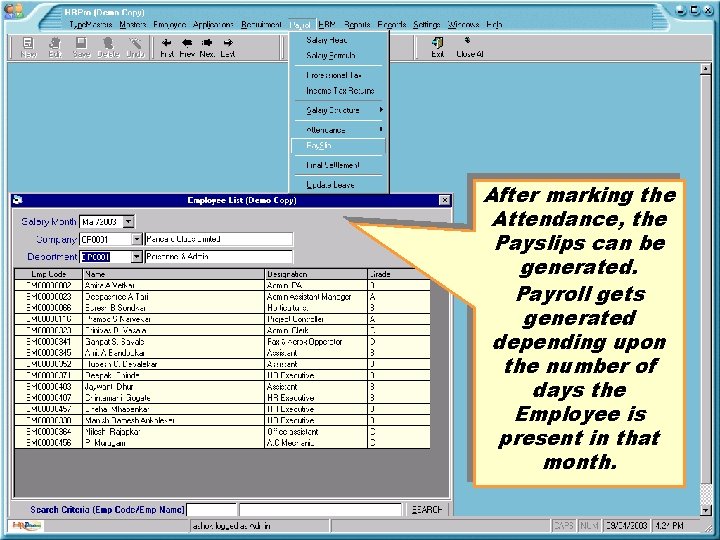Open the Reports menu
Image resolution: width=720 pixels, height=540 pixels.
tap(357, 24)
